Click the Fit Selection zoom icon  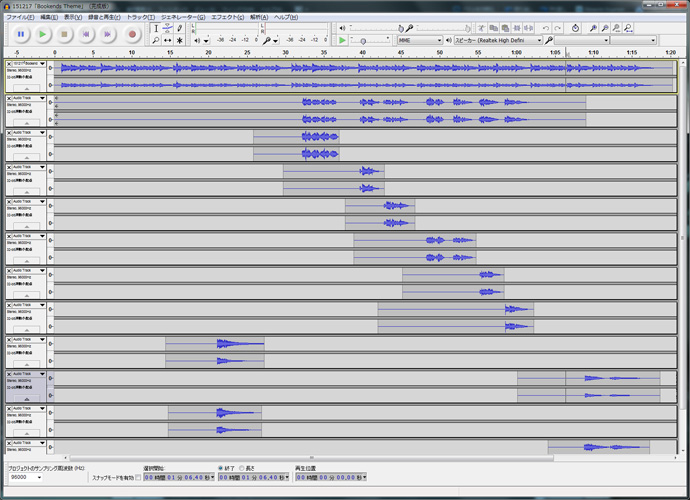617,28
